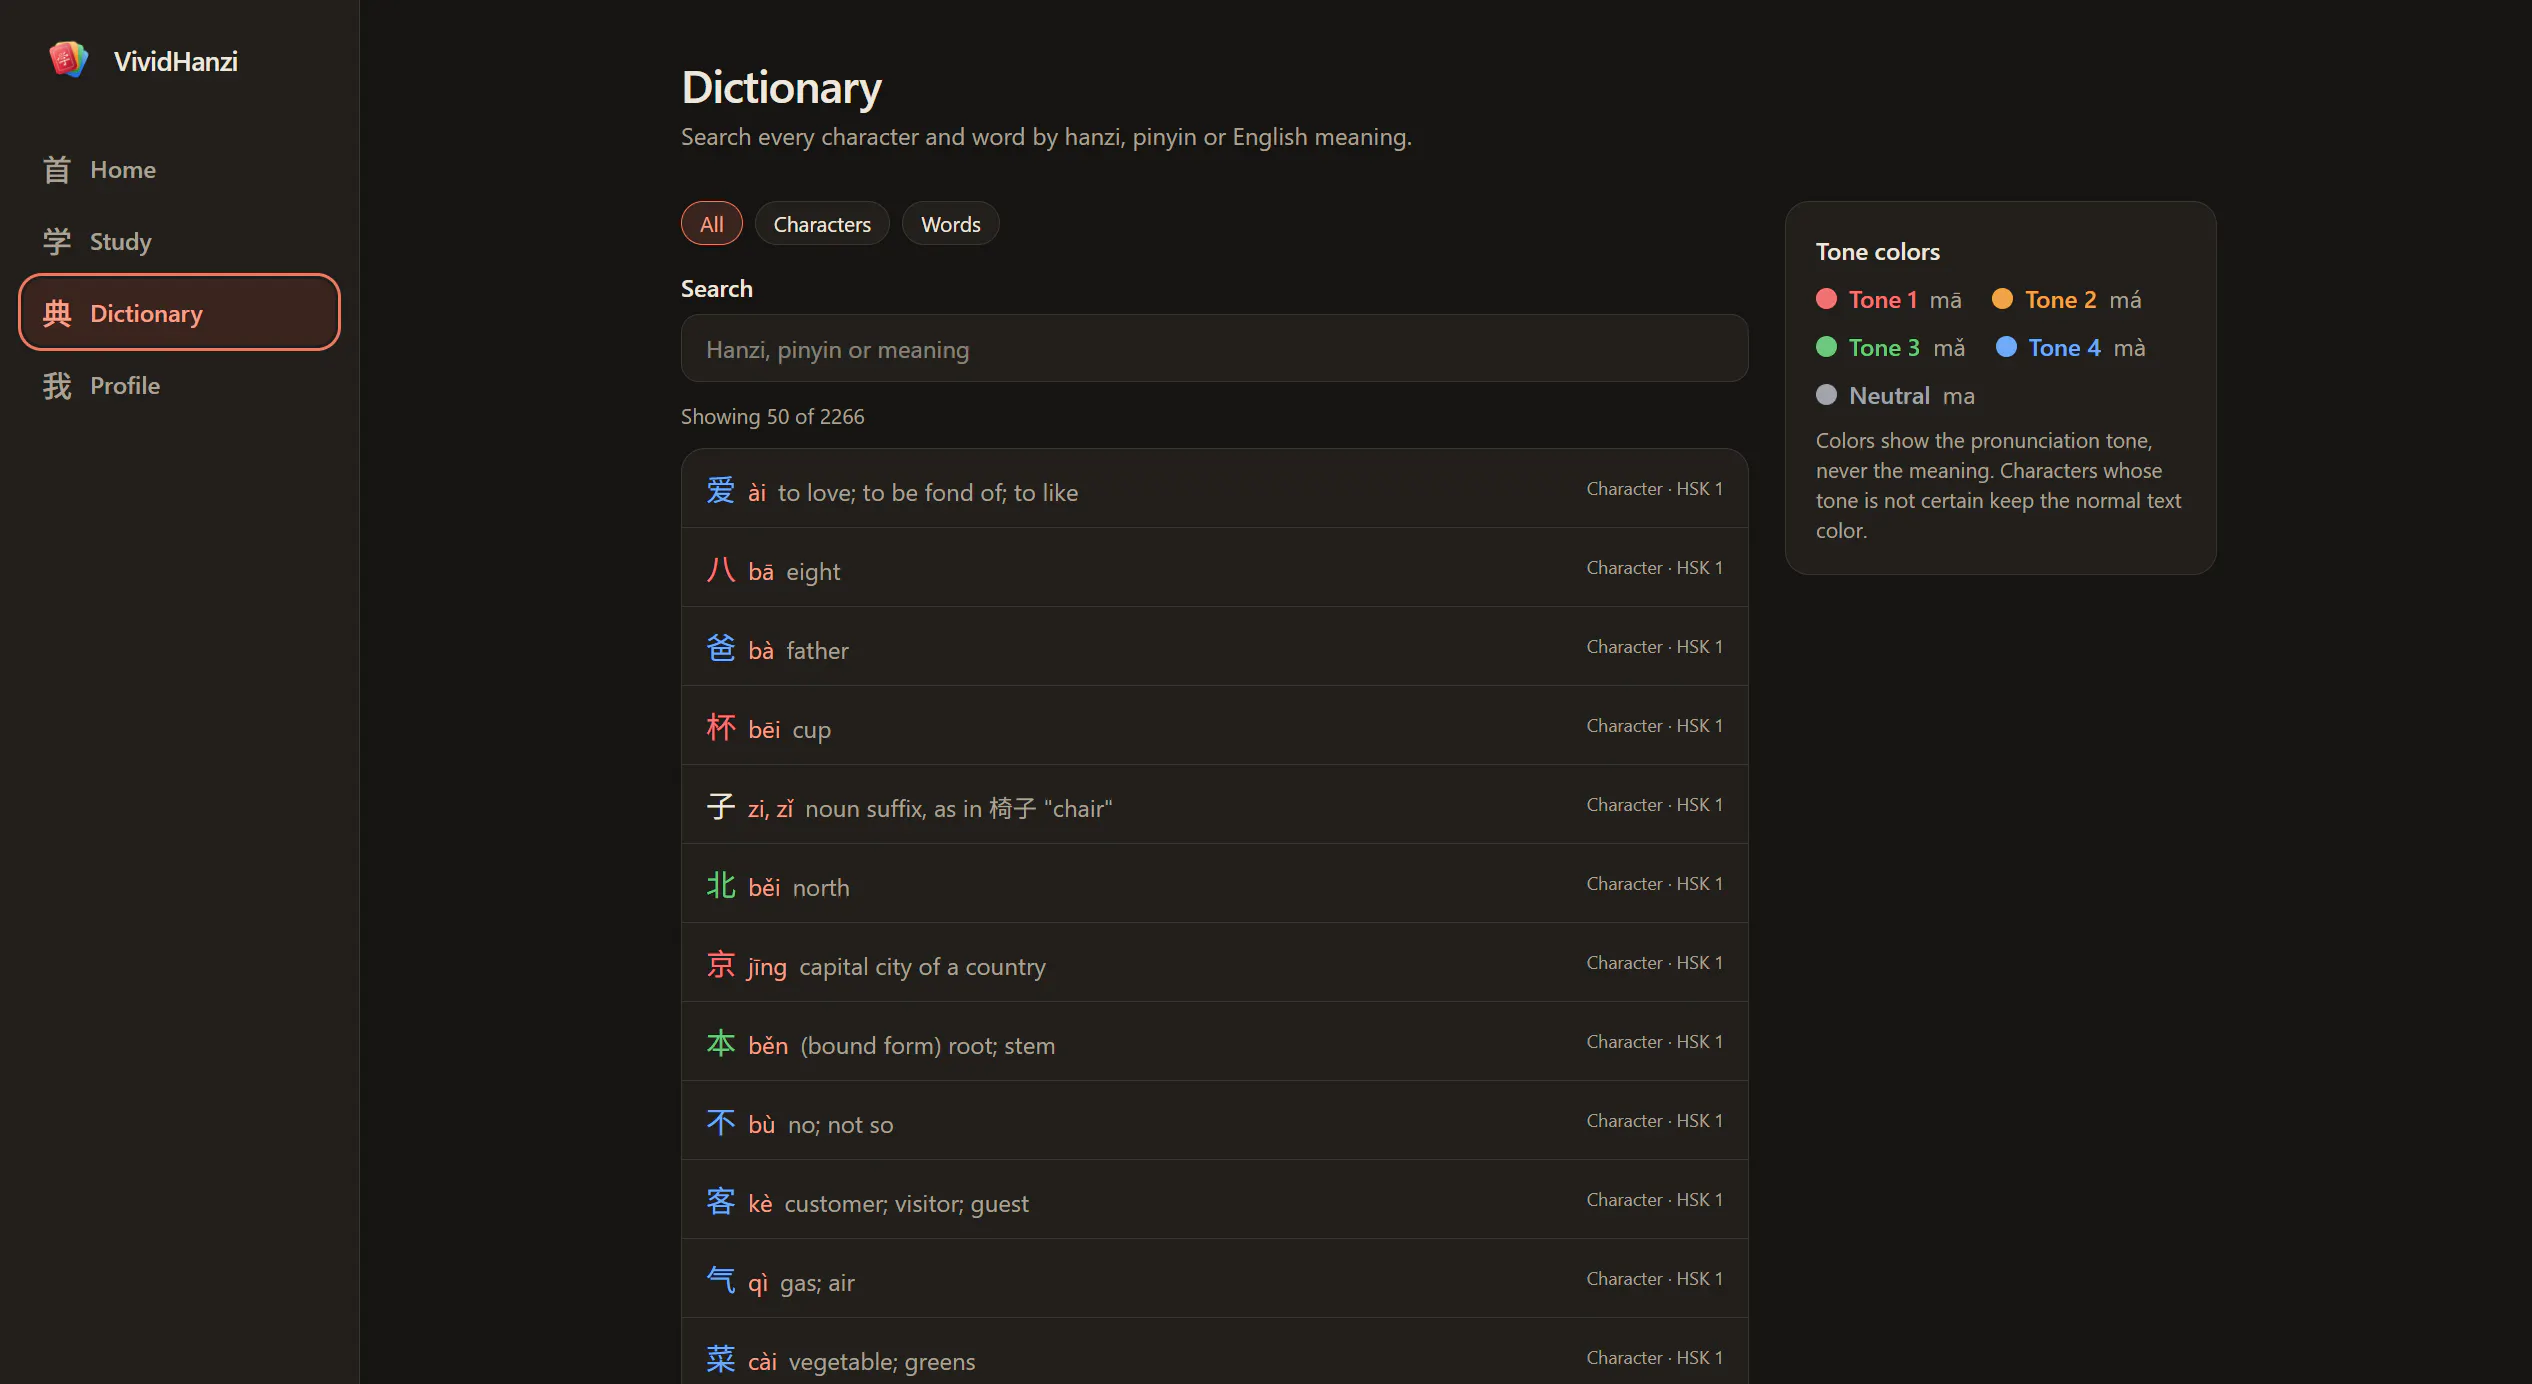Open the 八 bā eight entry

pyautogui.click(x=1214, y=568)
